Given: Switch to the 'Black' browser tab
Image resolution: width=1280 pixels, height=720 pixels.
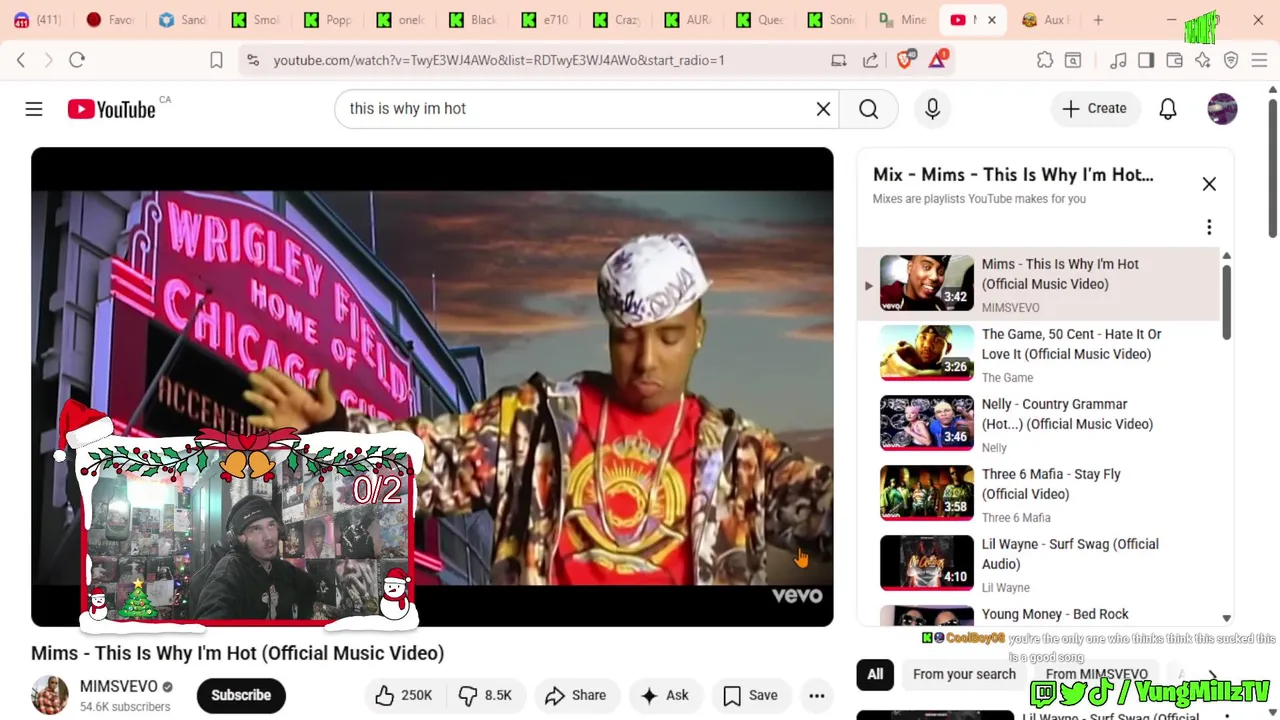Looking at the screenshot, I should pyautogui.click(x=473, y=20).
